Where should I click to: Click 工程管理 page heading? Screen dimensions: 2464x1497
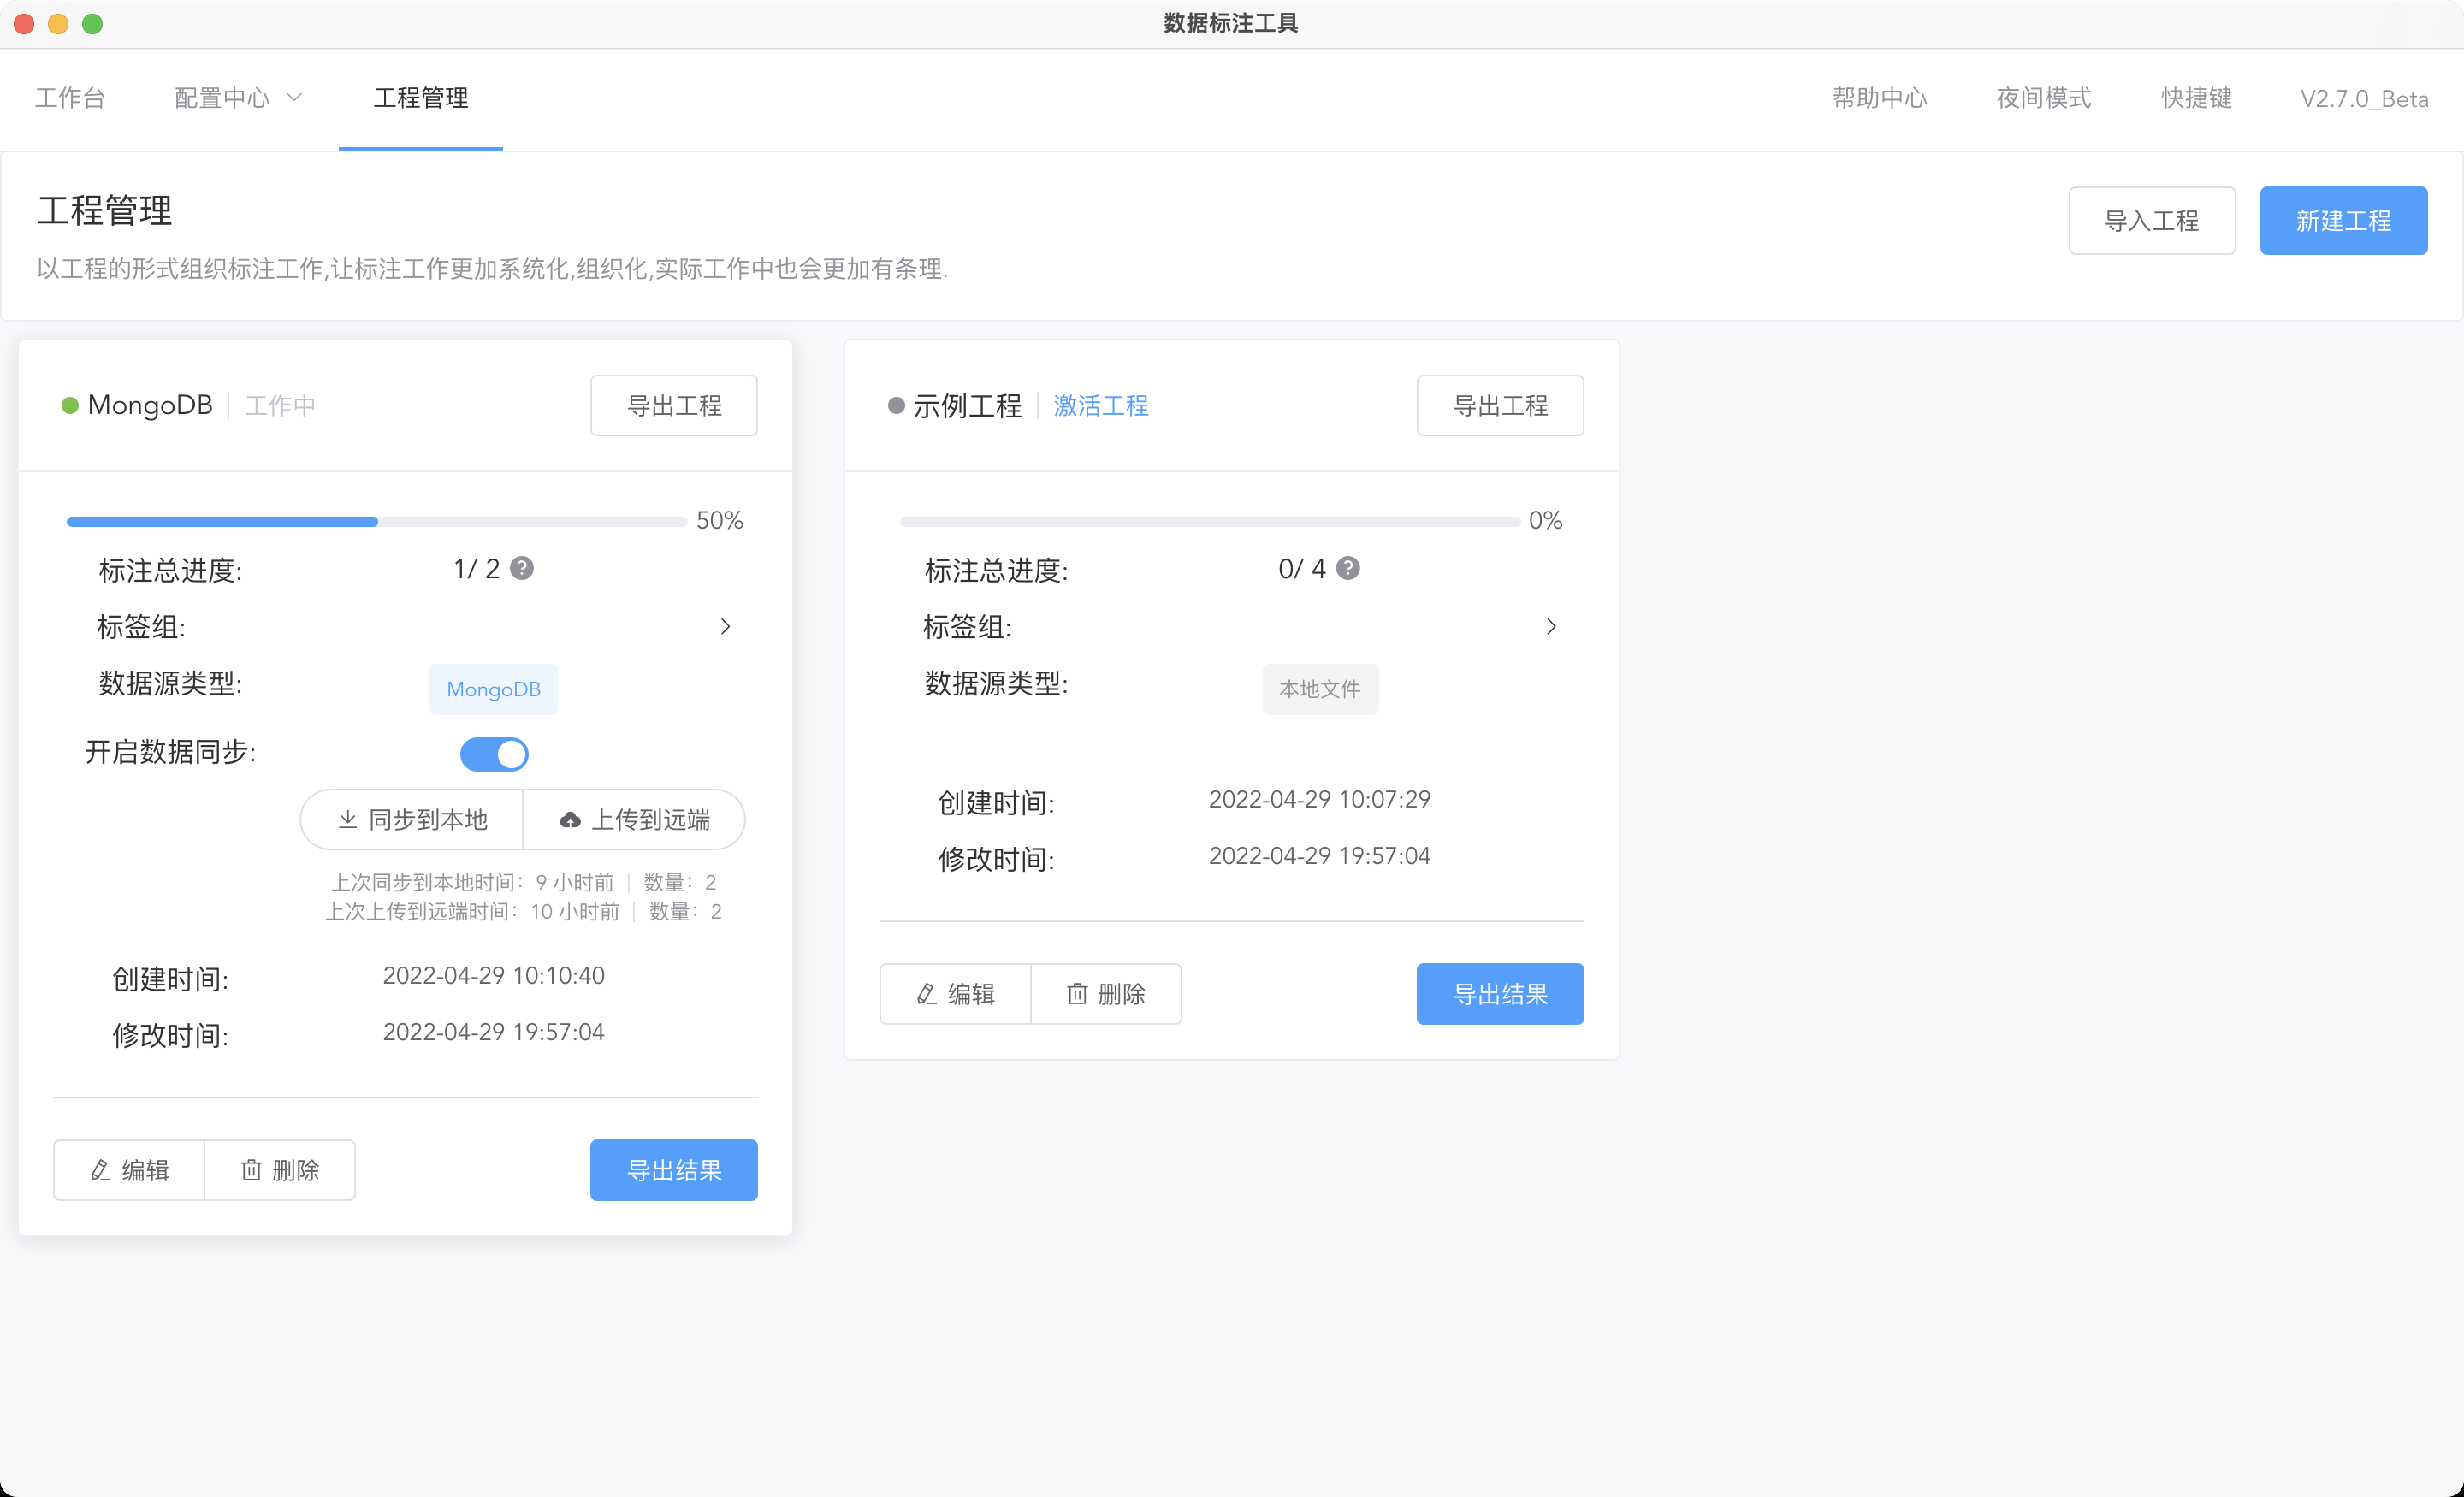[x=105, y=211]
